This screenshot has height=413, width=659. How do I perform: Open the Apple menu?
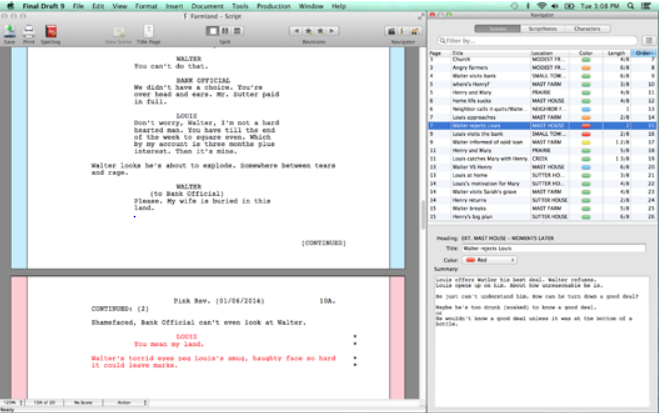[11, 6]
